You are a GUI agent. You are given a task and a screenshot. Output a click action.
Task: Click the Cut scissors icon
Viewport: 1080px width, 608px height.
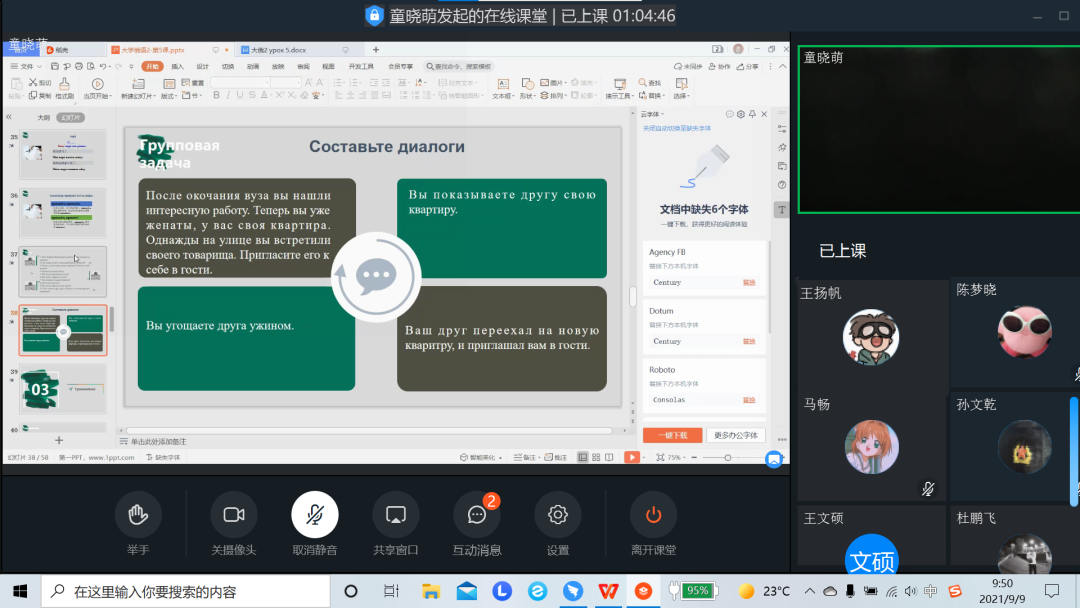[x=32, y=83]
